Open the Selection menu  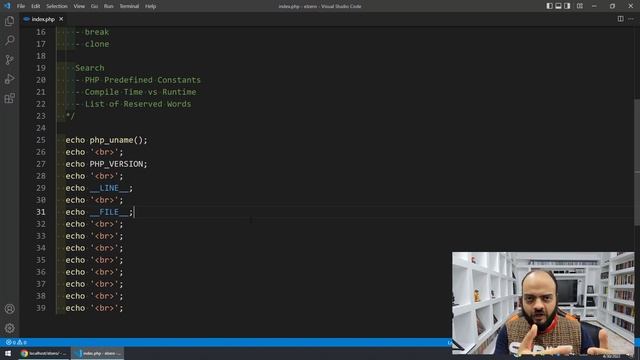pyautogui.click(x=57, y=6)
